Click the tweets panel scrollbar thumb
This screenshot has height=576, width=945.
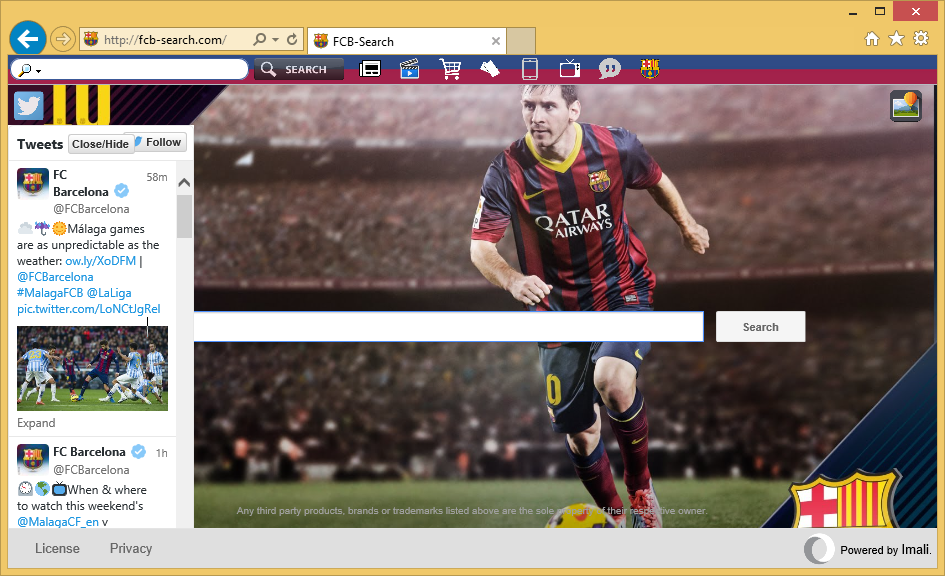pos(184,217)
